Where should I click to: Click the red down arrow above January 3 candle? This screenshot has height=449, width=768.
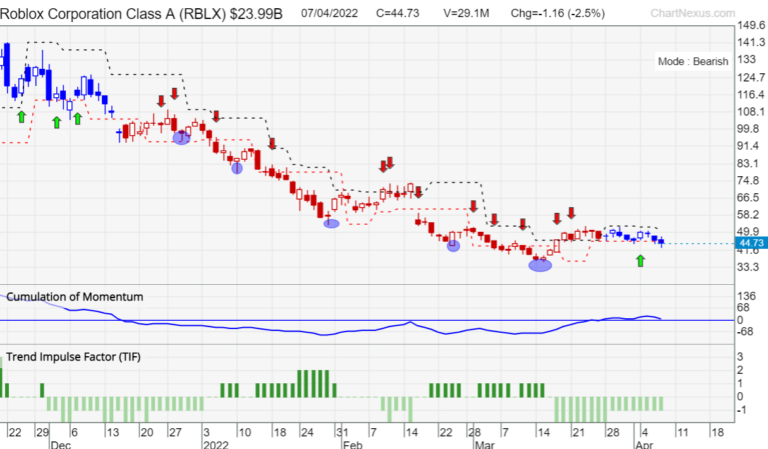click(x=216, y=116)
